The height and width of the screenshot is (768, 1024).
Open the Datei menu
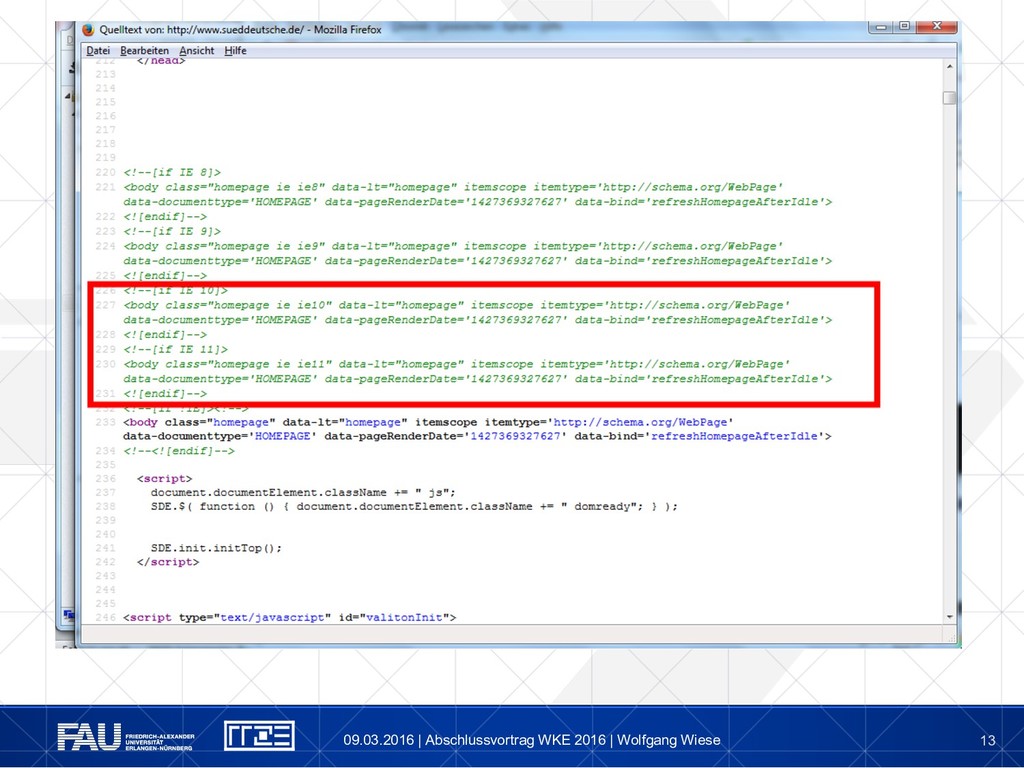(98, 50)
